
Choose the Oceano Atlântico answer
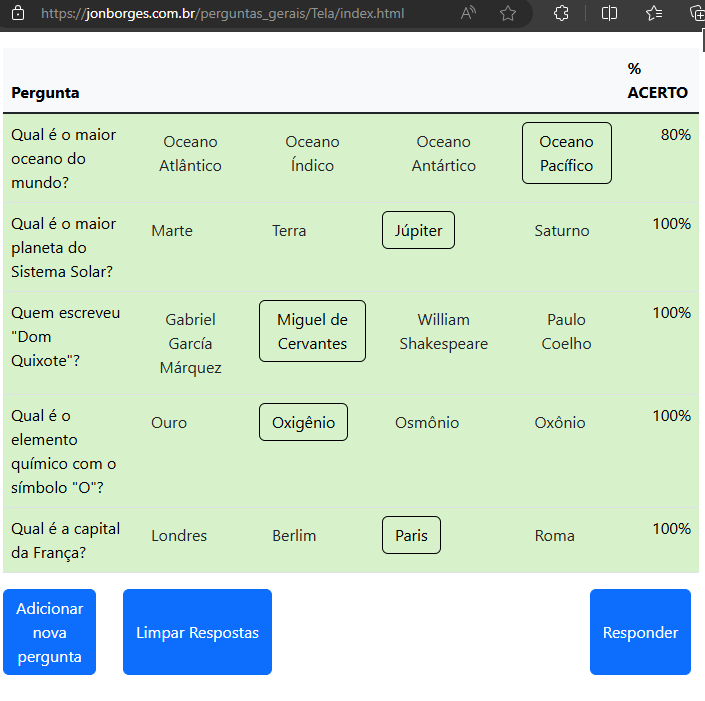point(190,154)
